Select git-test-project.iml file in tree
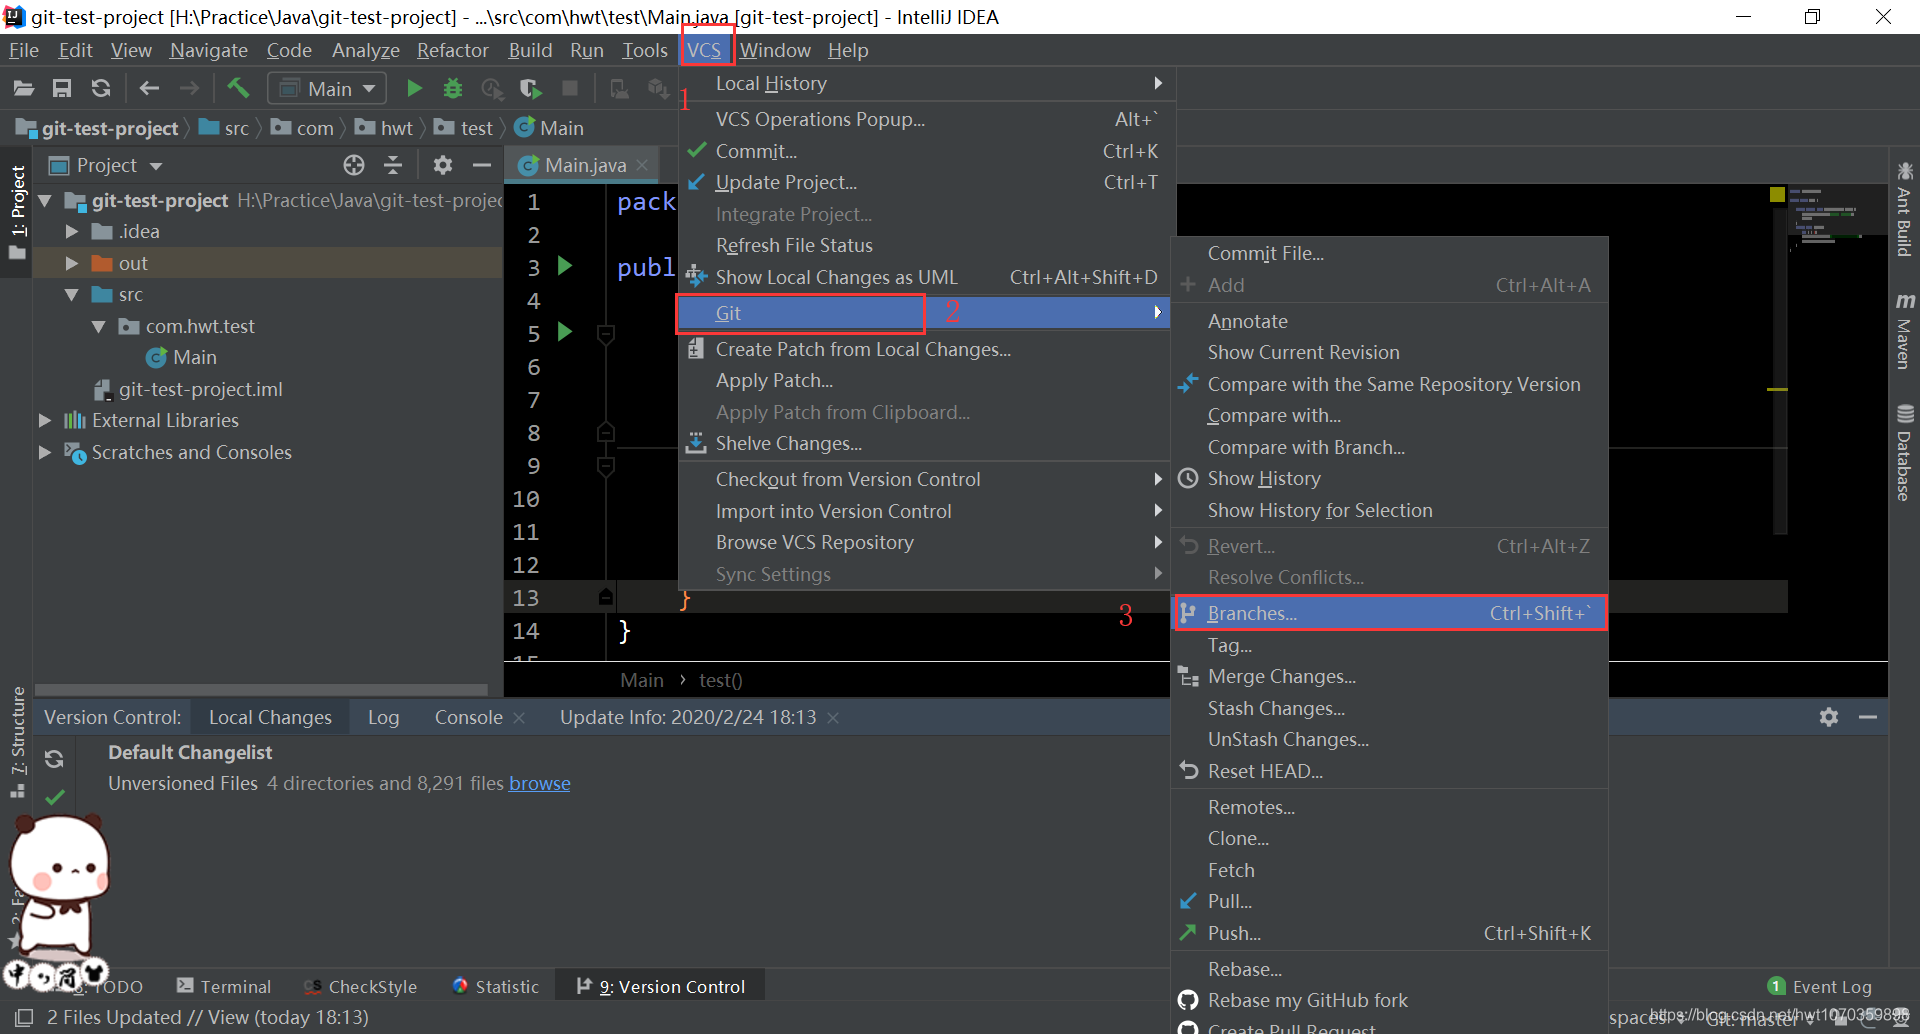 coord(188,389)
